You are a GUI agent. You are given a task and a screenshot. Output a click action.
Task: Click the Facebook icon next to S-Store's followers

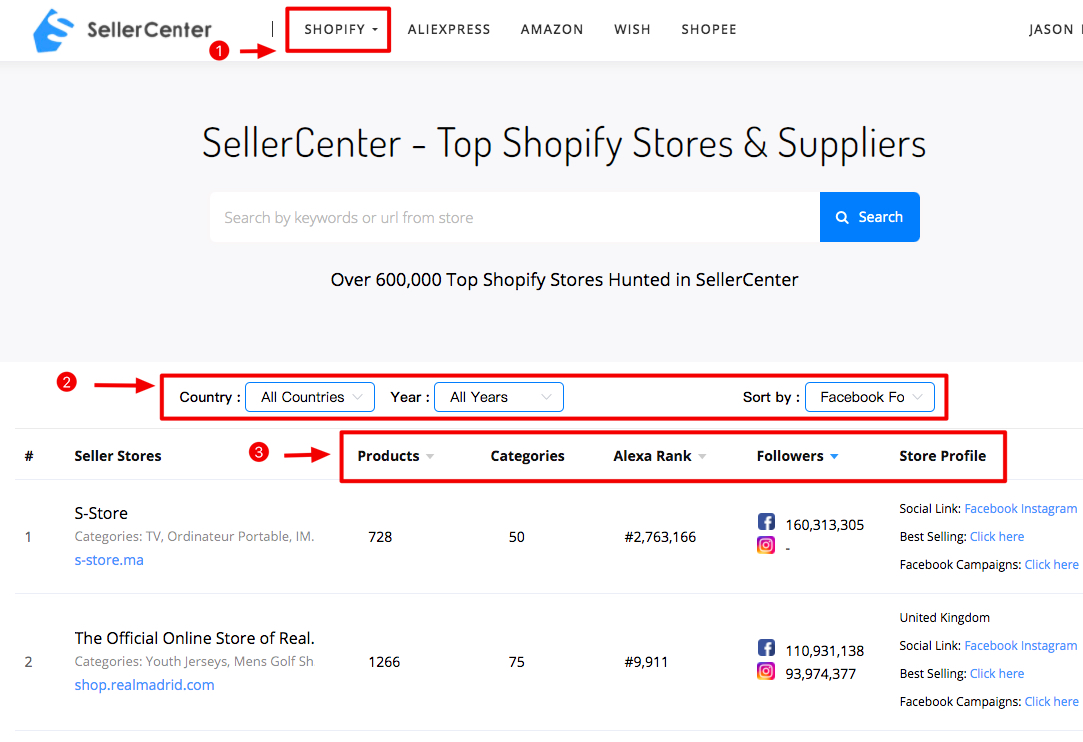point(766,521)
